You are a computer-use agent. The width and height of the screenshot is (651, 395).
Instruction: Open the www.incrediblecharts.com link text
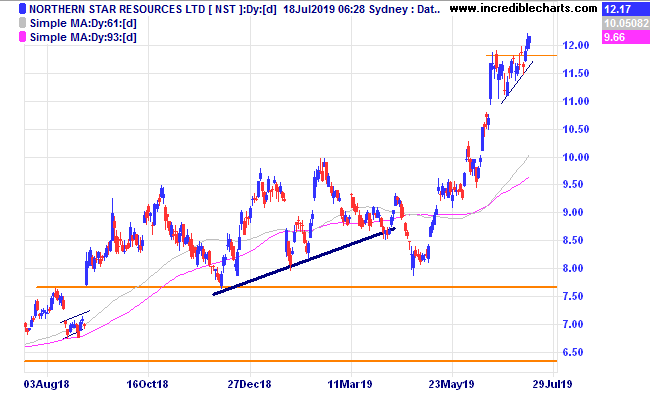tap(524, 8)
